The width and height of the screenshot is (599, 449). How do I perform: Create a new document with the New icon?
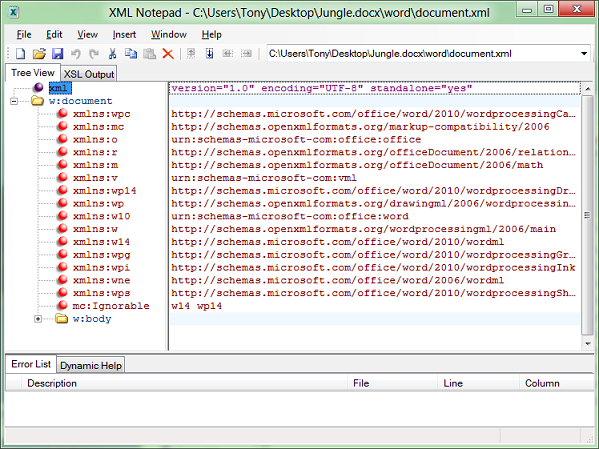click(x=20, y=54)
